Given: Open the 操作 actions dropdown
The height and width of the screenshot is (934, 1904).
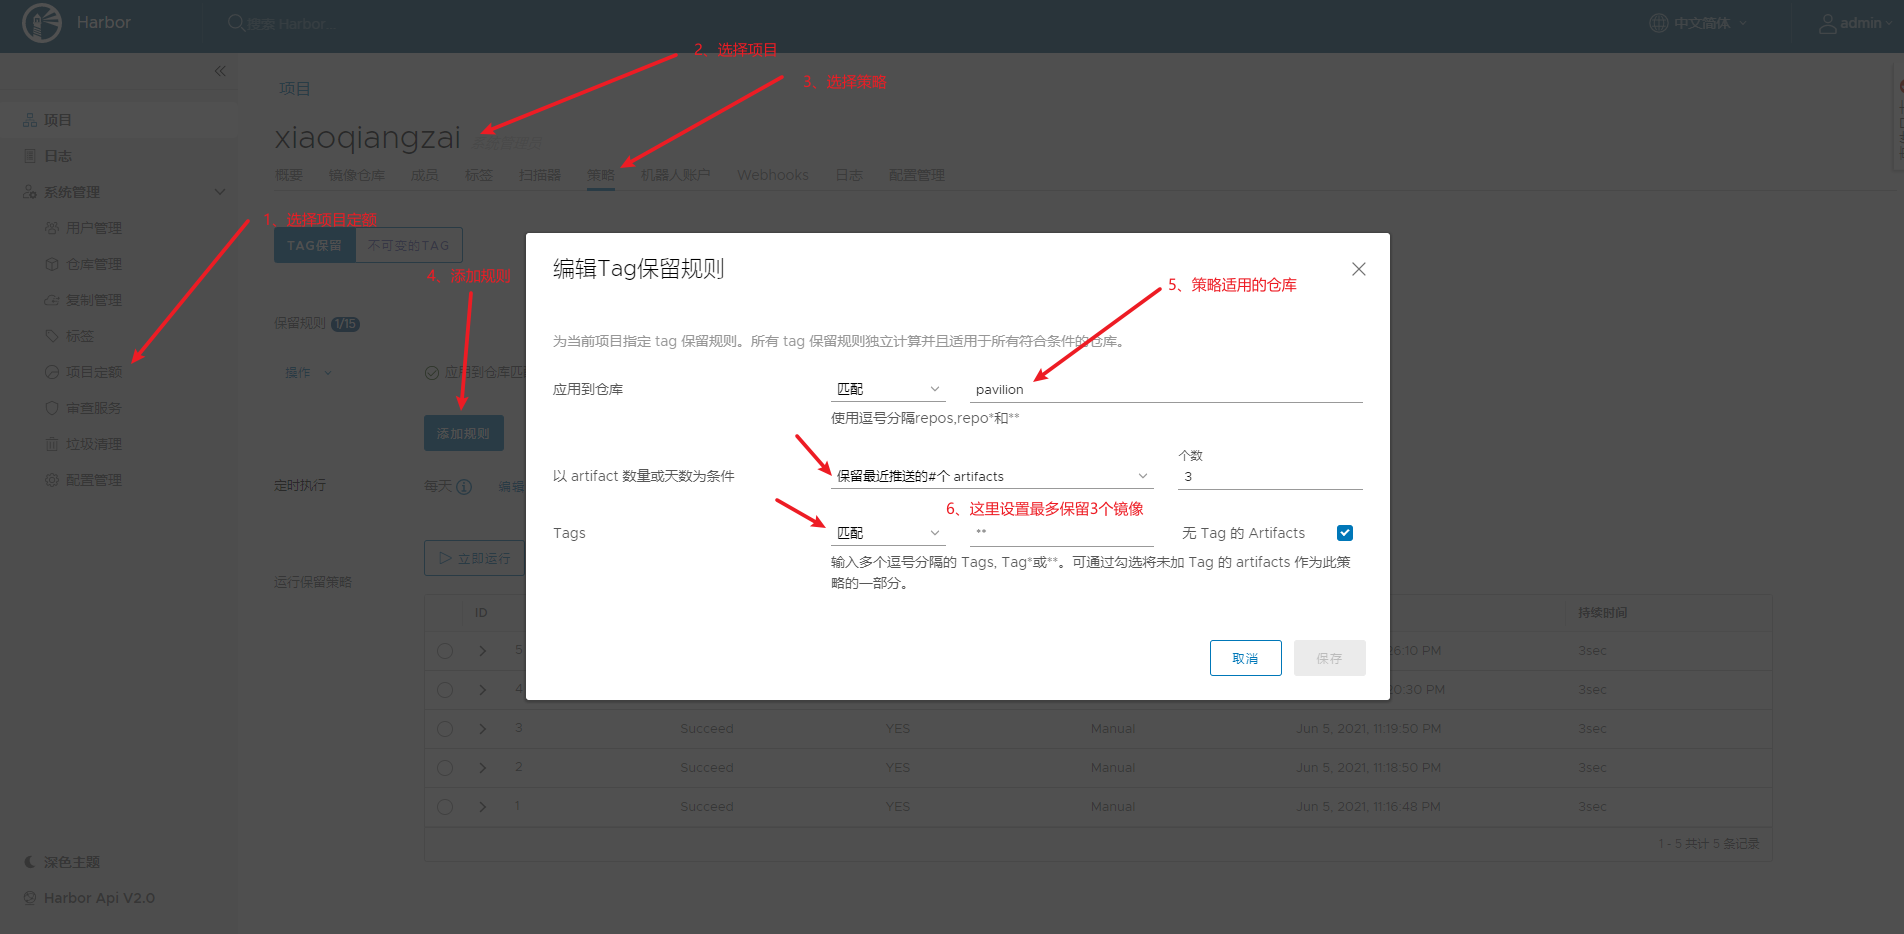Looking at the screenshot, I should (x=308, y=373).
